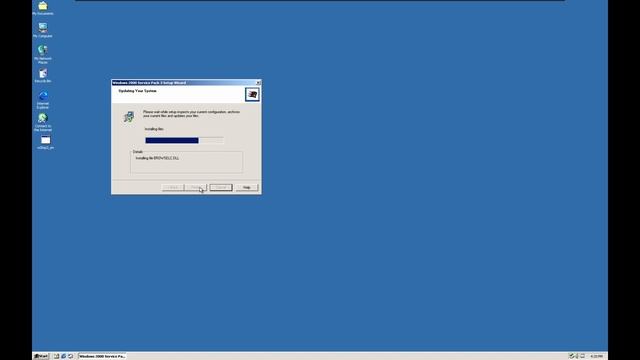This screenshot has width=640, height=360.
Task: Click the greyed-out Back button in the wizard
Action: 173,187
